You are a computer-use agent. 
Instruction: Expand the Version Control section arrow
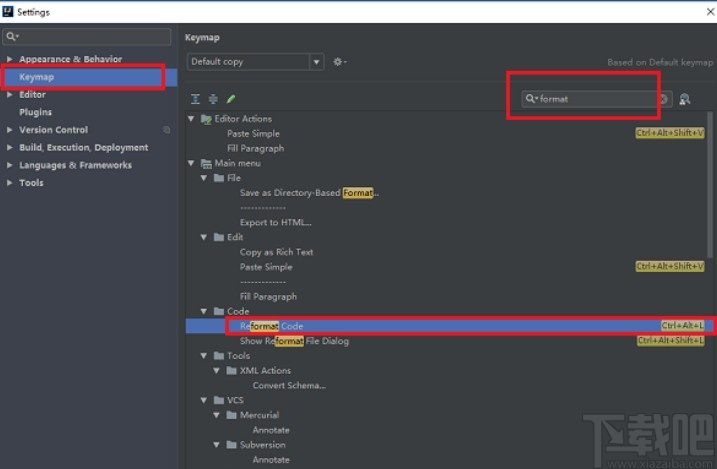coord(9,130)
